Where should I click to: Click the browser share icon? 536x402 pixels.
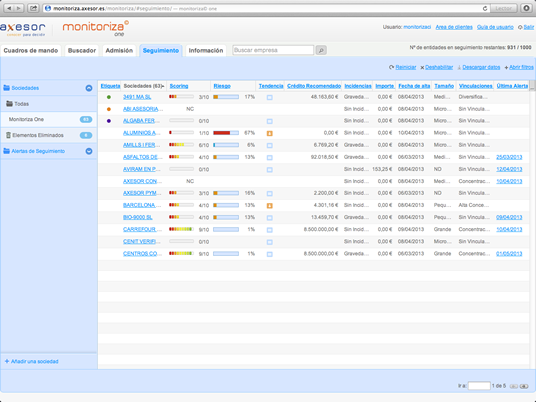pyautogui.click(x=33, y=8)
